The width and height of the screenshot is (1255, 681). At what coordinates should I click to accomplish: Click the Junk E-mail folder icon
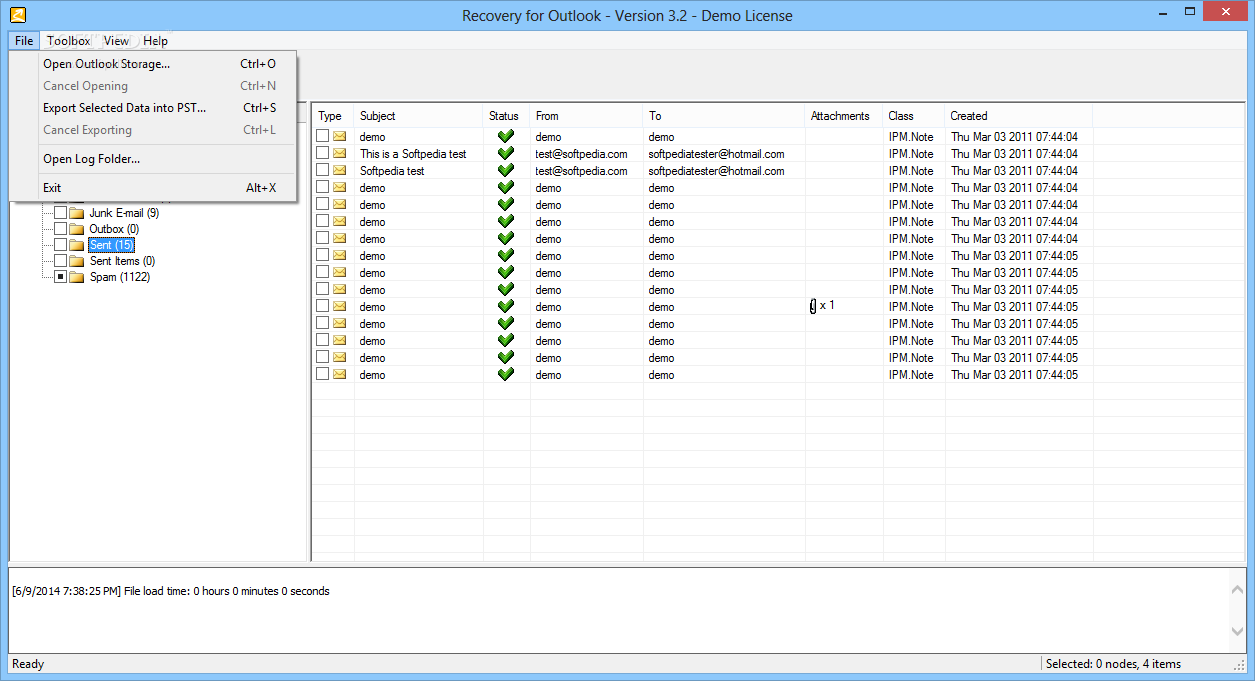[x=77, y=213]
